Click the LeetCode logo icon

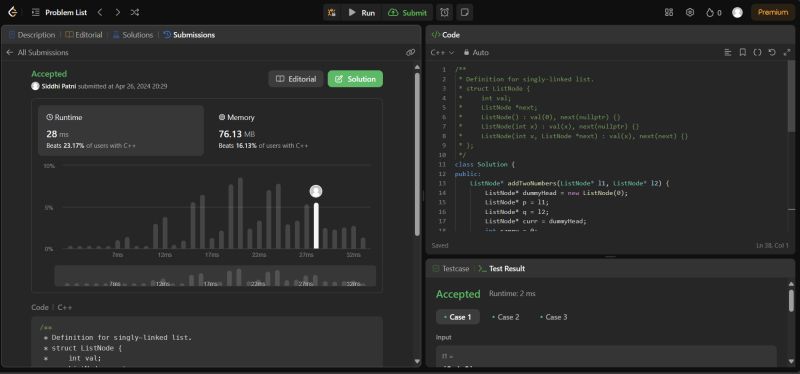[x=13, y=12]
